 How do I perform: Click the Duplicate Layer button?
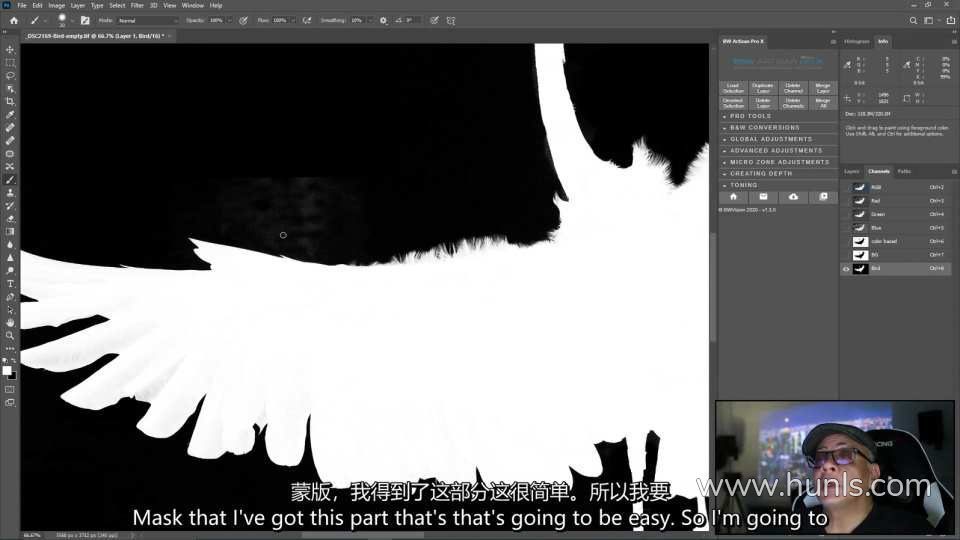coord(763,88)
